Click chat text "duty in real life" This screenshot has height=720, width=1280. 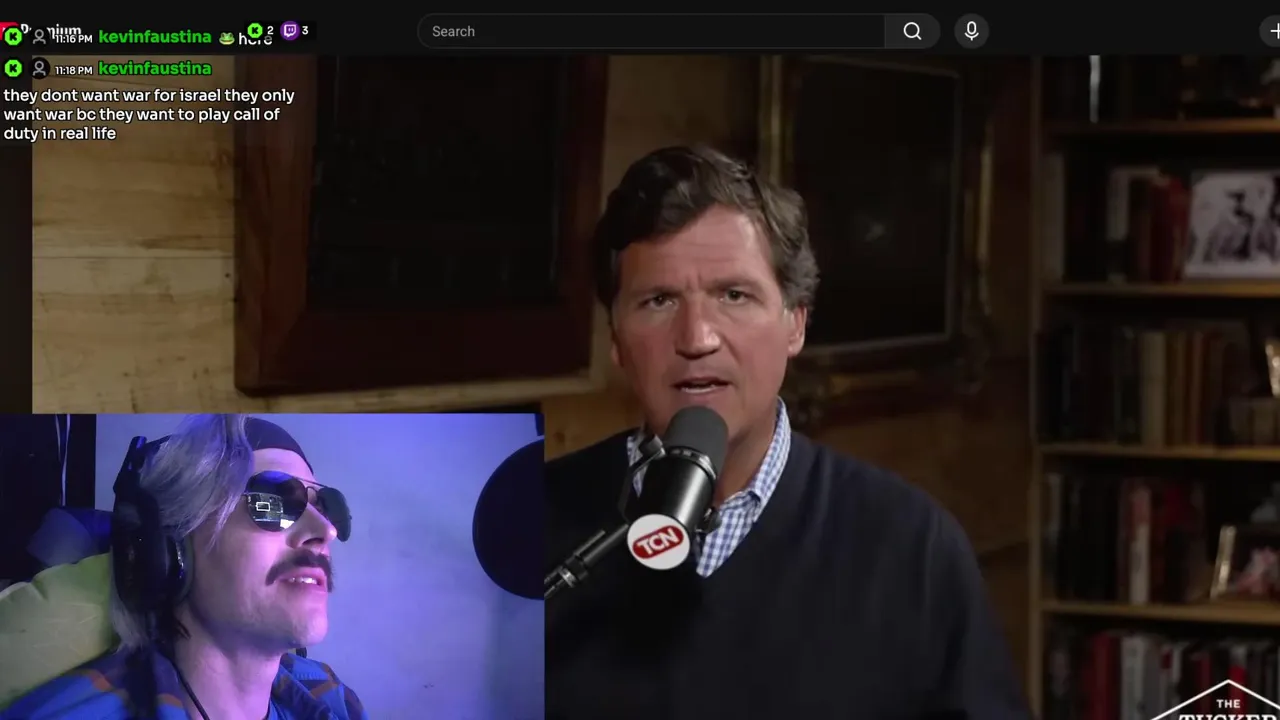coord(60,133)
